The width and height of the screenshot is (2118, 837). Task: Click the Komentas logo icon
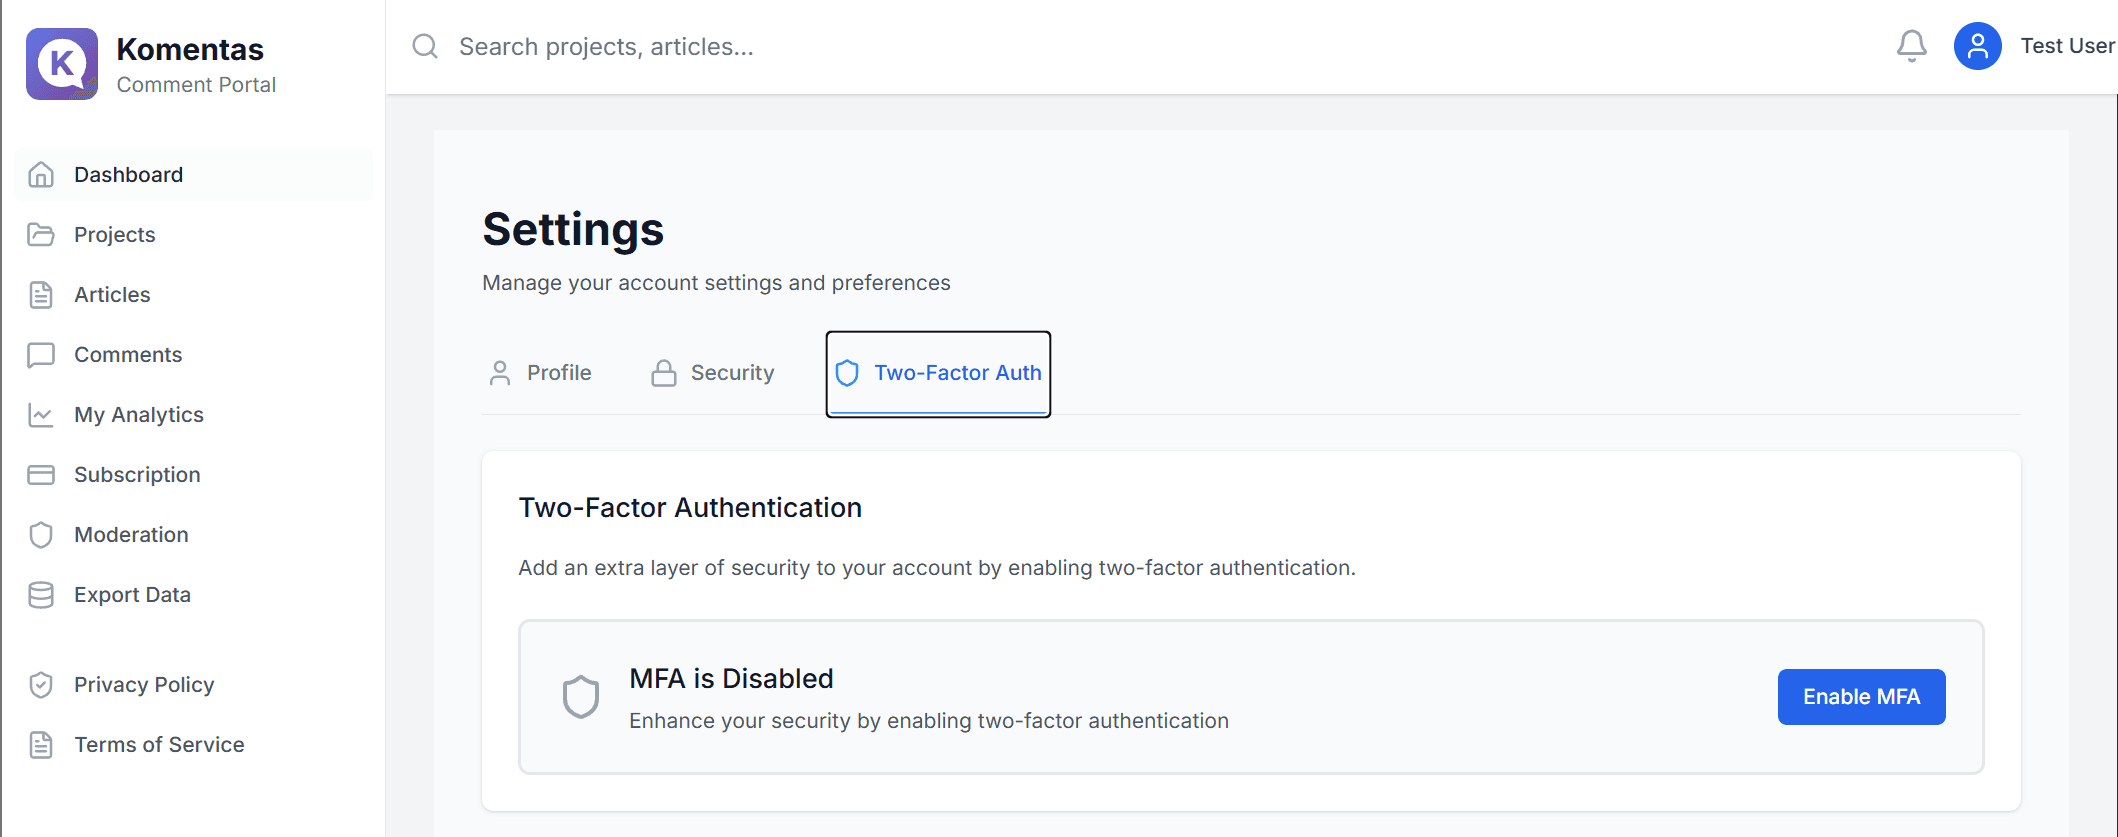pyautogui.click(x=62, y=64)
